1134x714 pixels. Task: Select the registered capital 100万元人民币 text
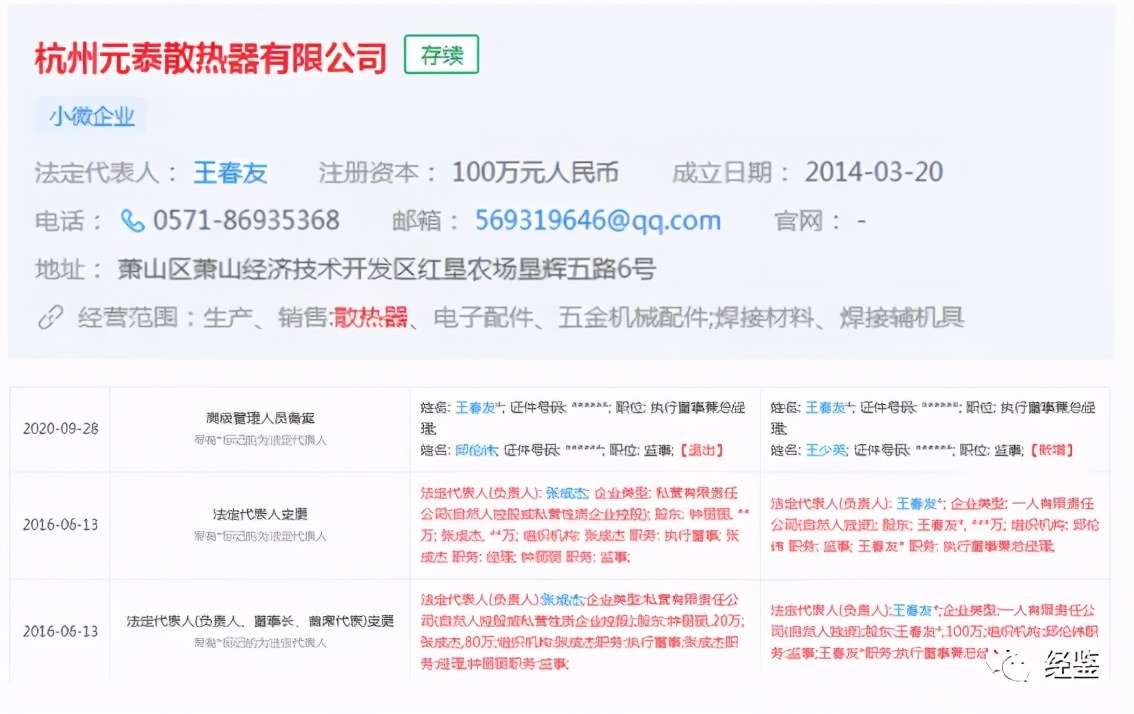536,172
